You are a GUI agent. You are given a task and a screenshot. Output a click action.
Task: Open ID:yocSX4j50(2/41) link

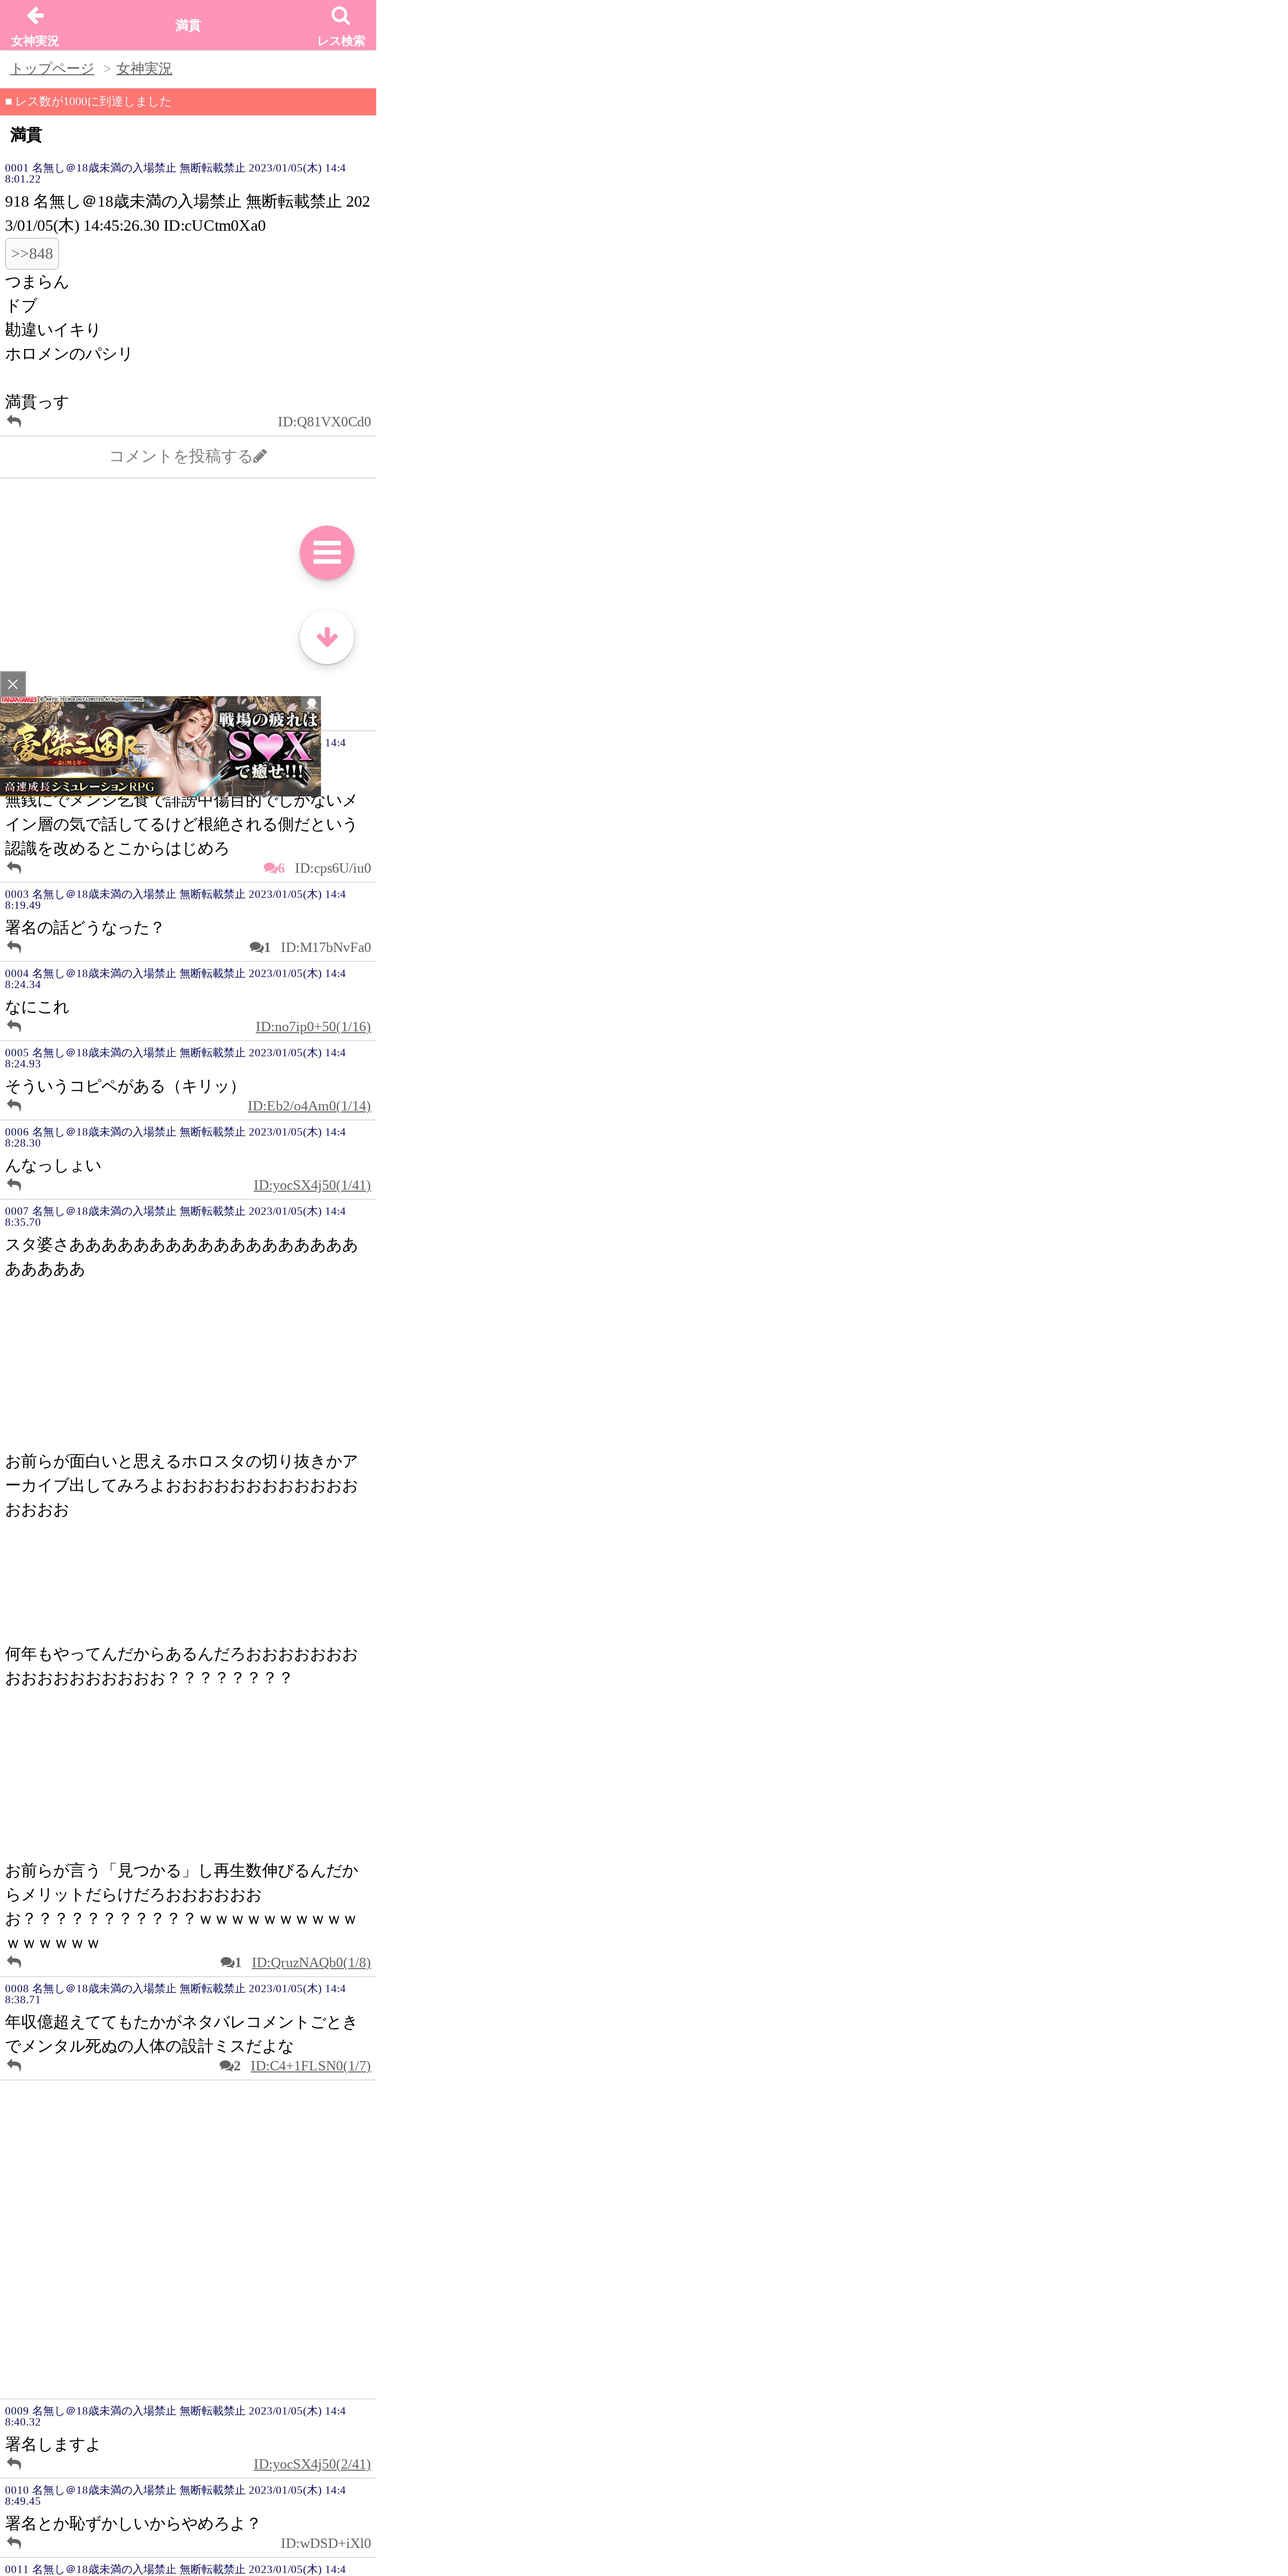point(312,2464)
